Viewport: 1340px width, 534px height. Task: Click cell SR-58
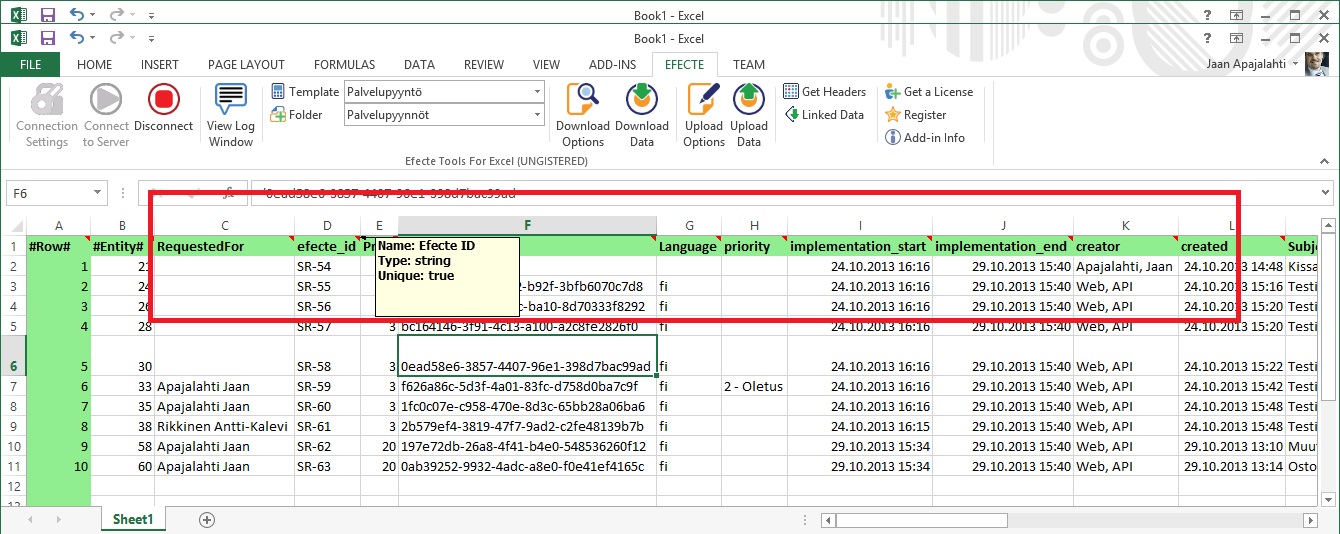[328, 356]
